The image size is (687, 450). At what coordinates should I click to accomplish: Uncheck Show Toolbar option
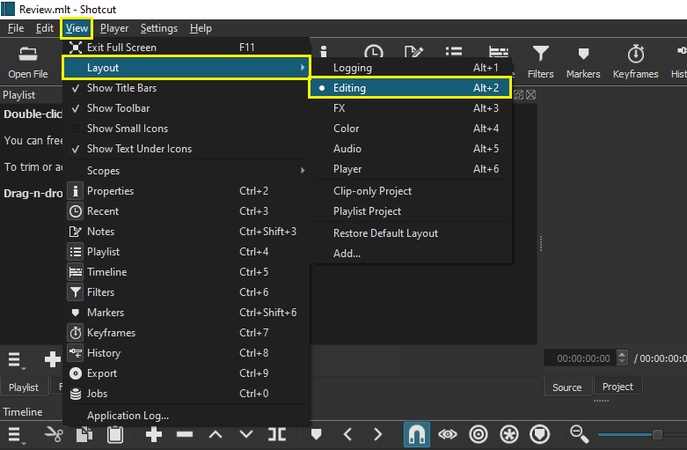pos(187,108)
